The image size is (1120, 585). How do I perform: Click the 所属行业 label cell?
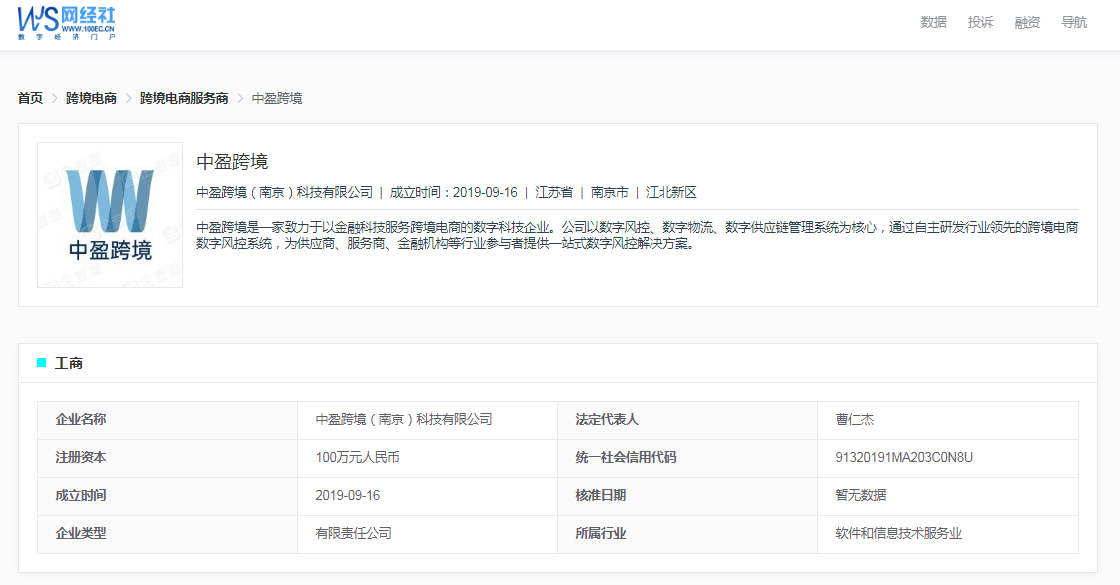(x=687, y=534)
